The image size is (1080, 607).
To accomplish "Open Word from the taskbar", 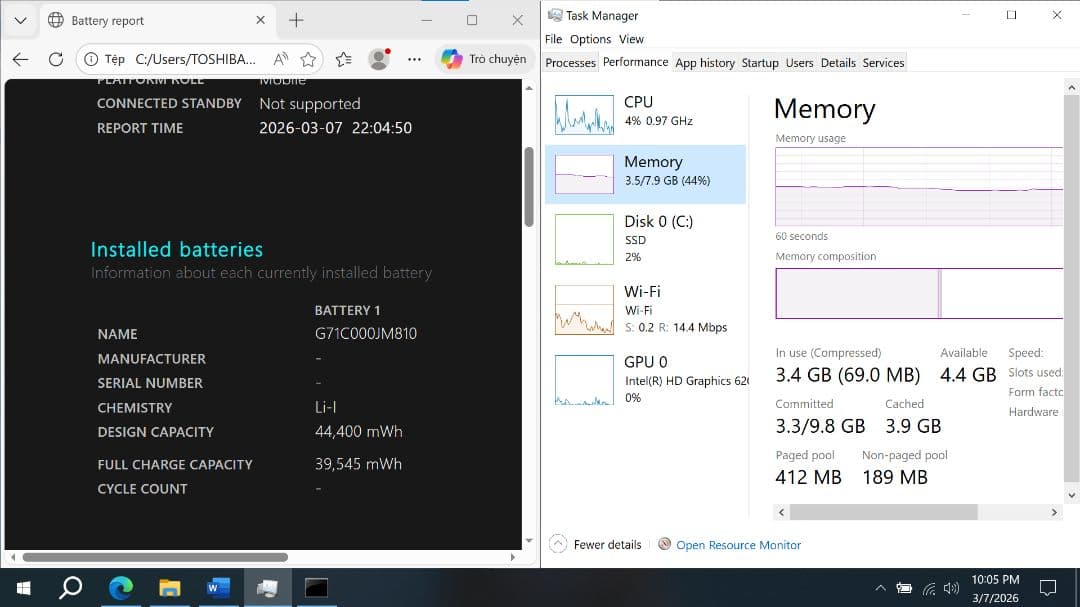I will [x=218, y=588].
